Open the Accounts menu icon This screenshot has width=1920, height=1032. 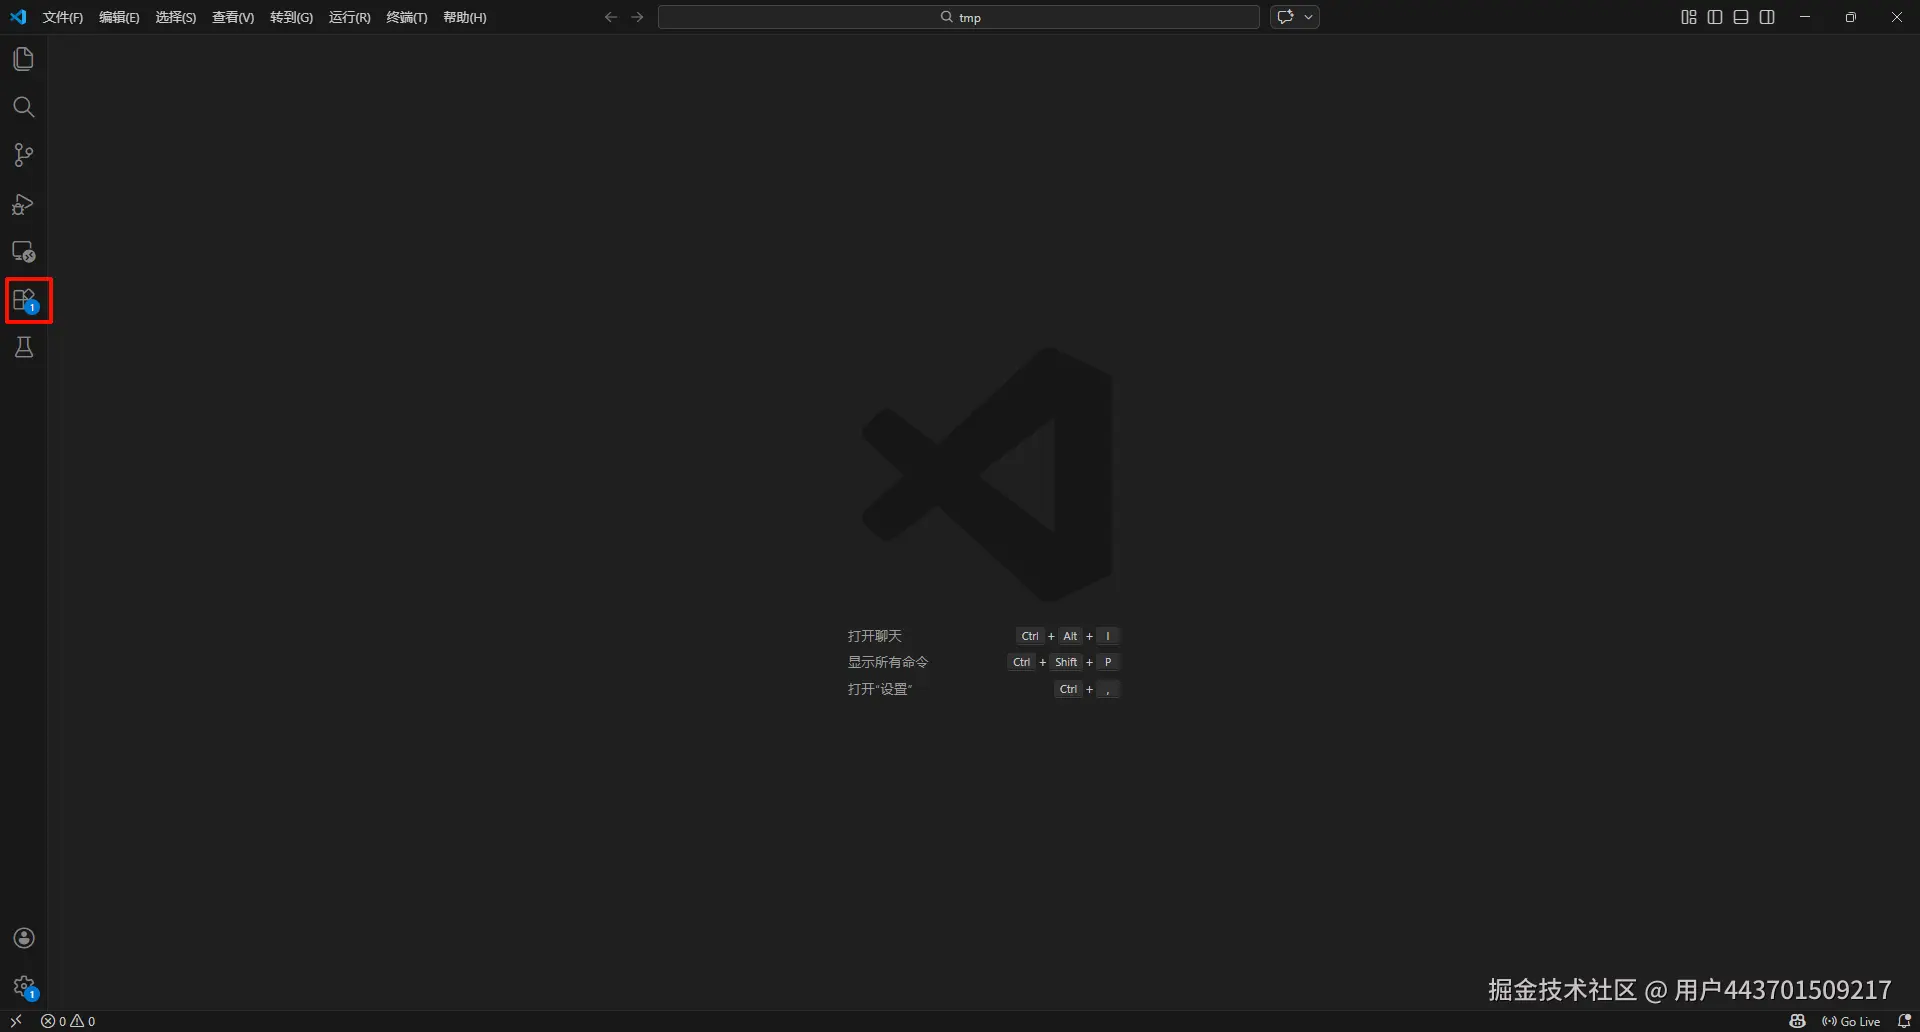click(x=24, y=938)
